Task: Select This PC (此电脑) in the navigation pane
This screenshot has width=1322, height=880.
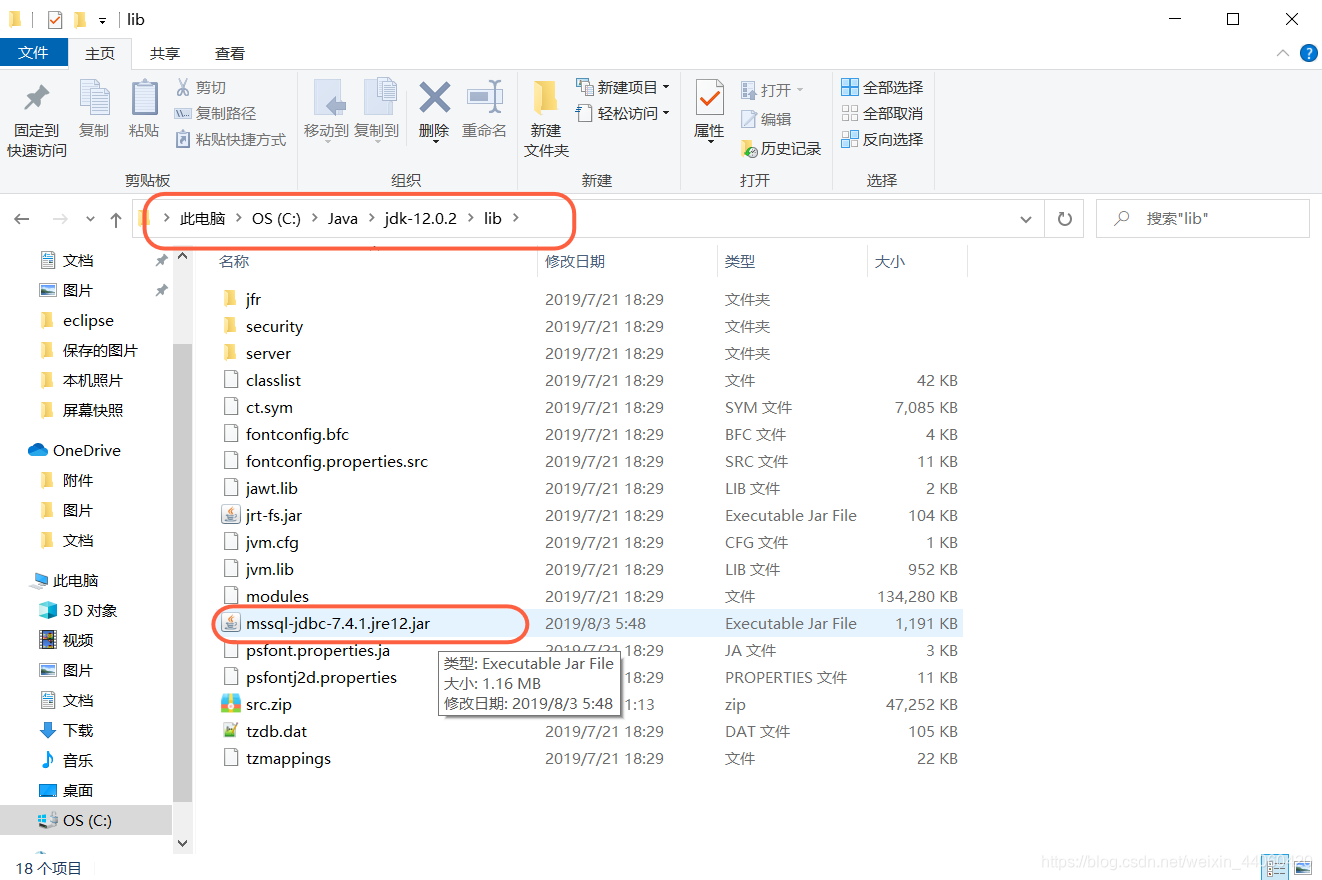Action: click(x=76, y=581)
